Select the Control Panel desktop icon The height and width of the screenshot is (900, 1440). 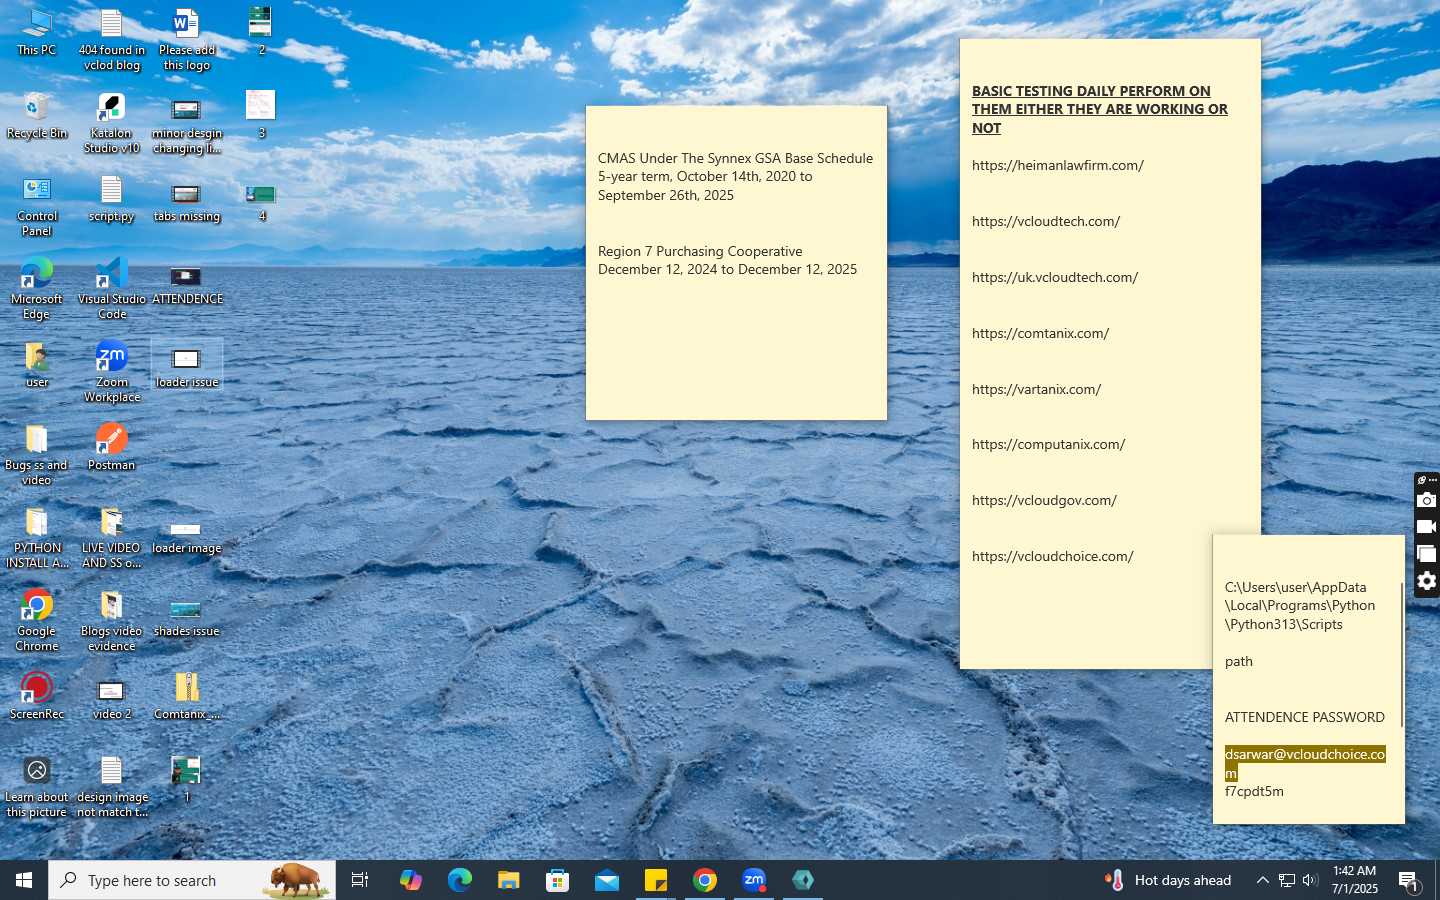[37, 206]
